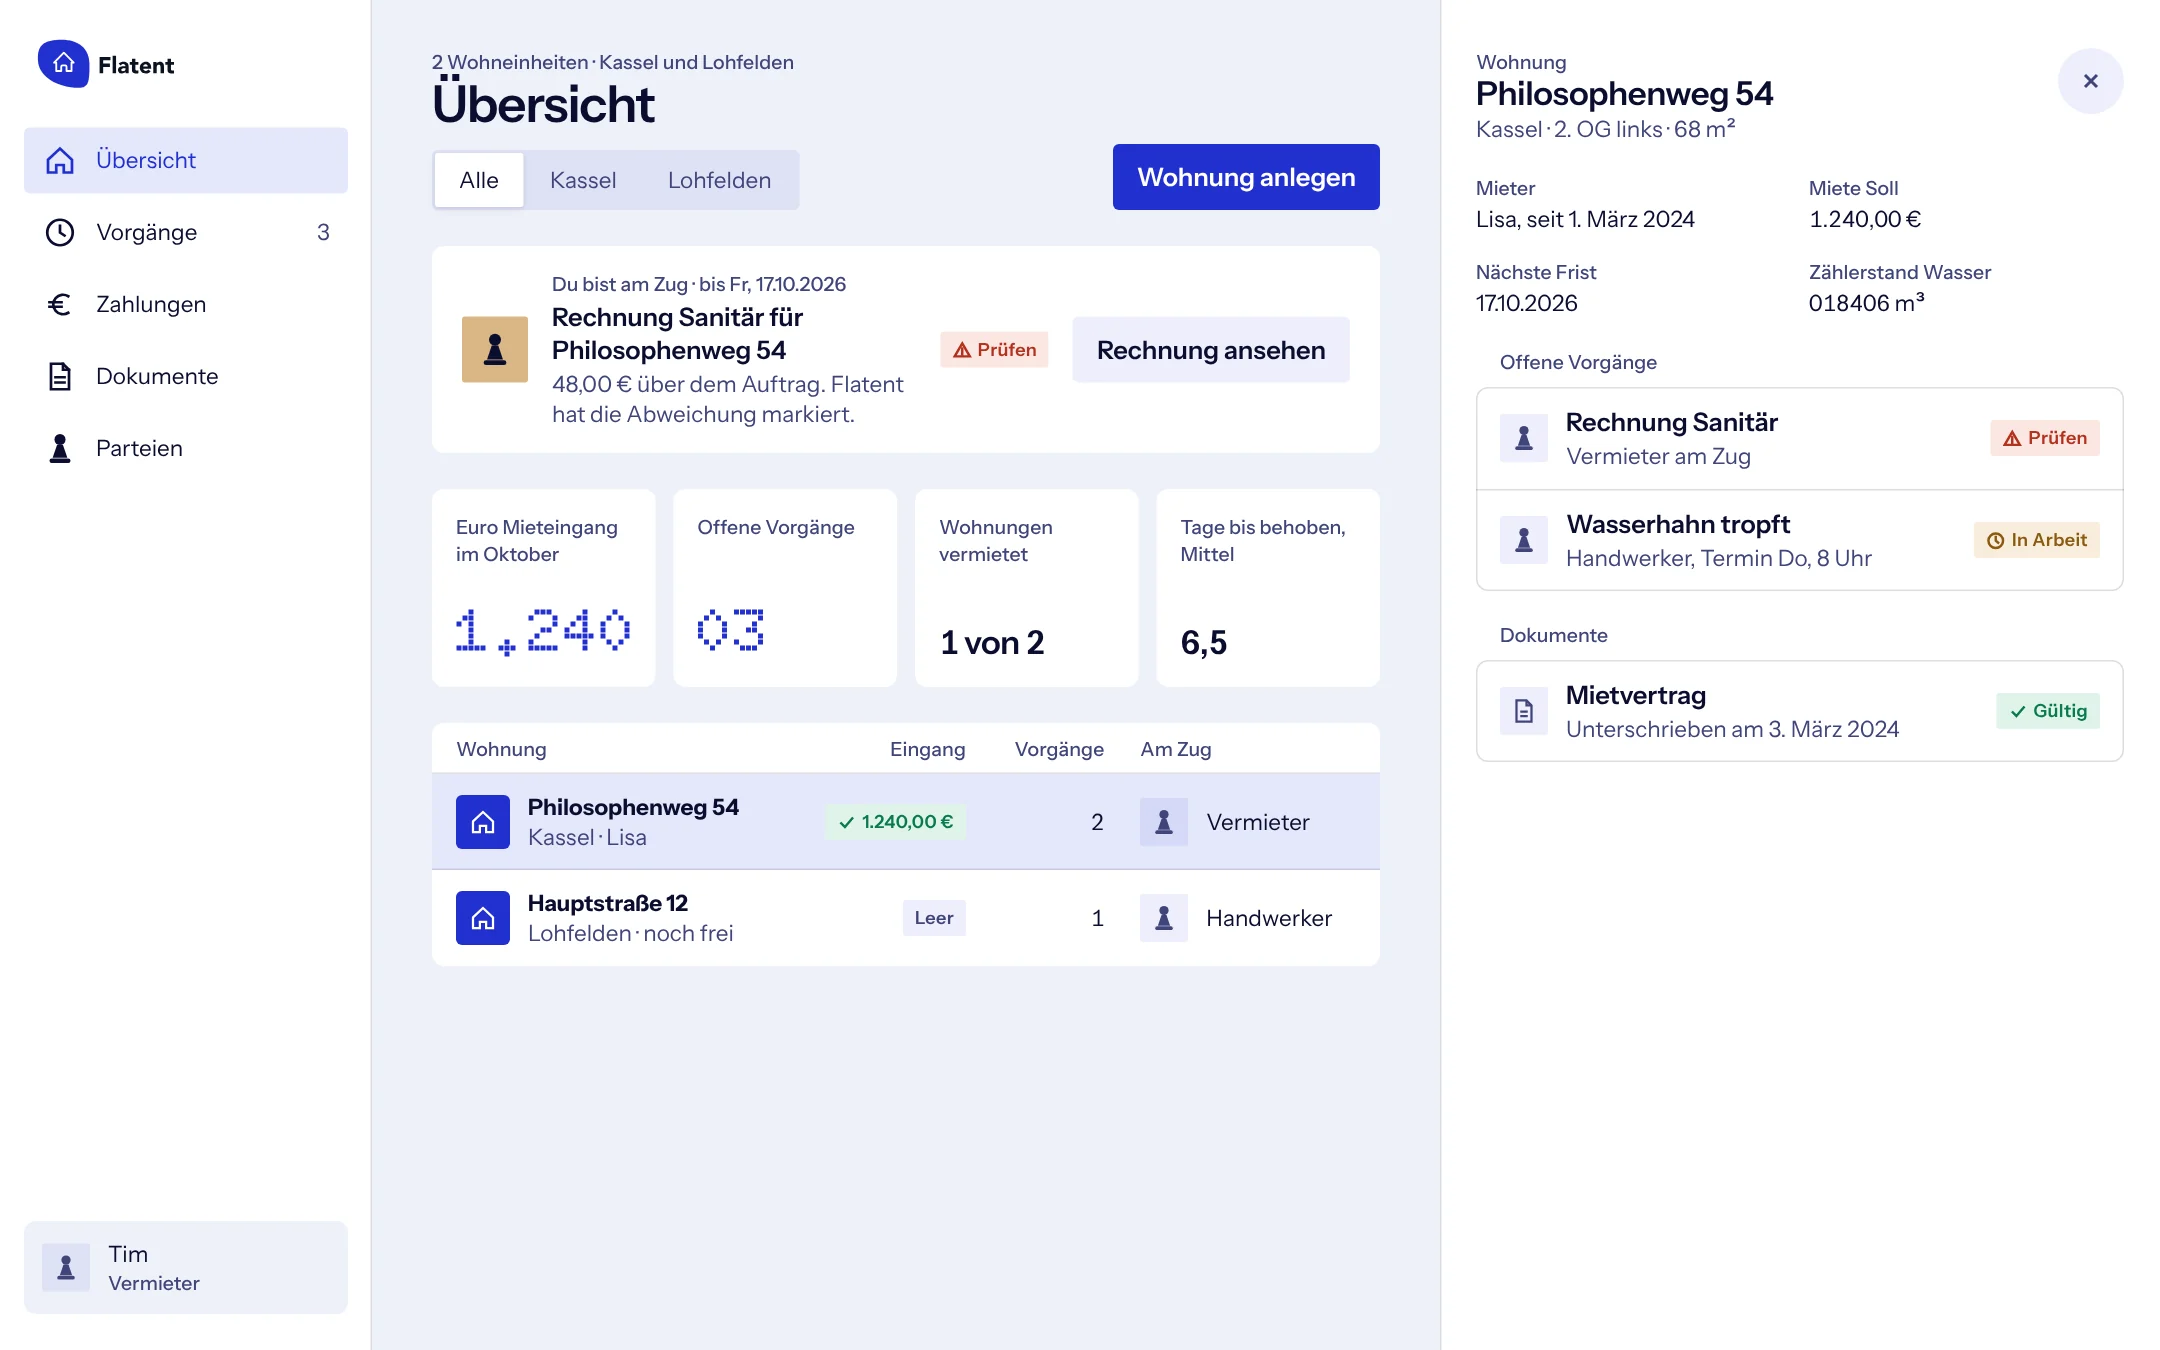Click the Flatent house logo icon

click(x=63, y=64)
